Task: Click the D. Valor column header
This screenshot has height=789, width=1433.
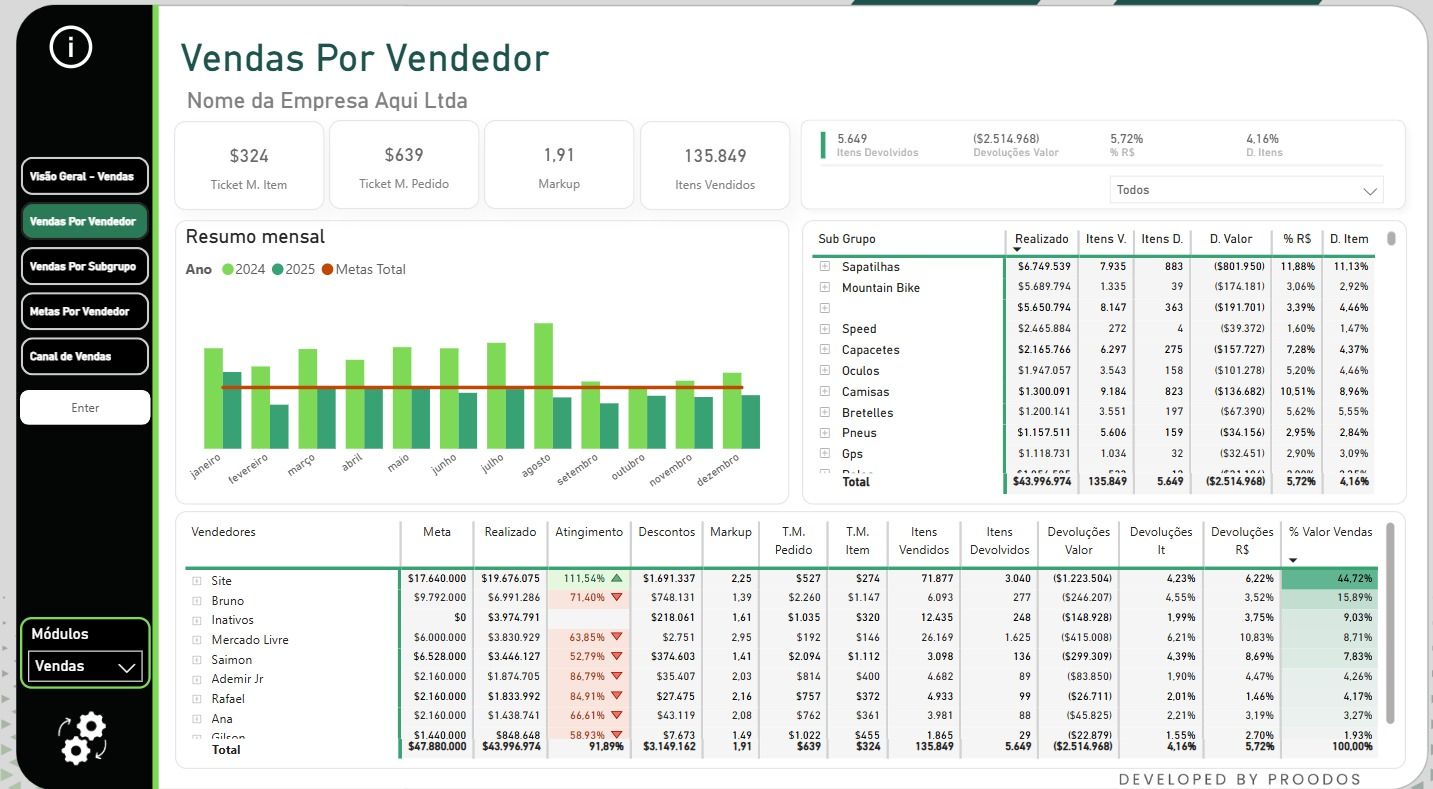Action: point(1231,239)
